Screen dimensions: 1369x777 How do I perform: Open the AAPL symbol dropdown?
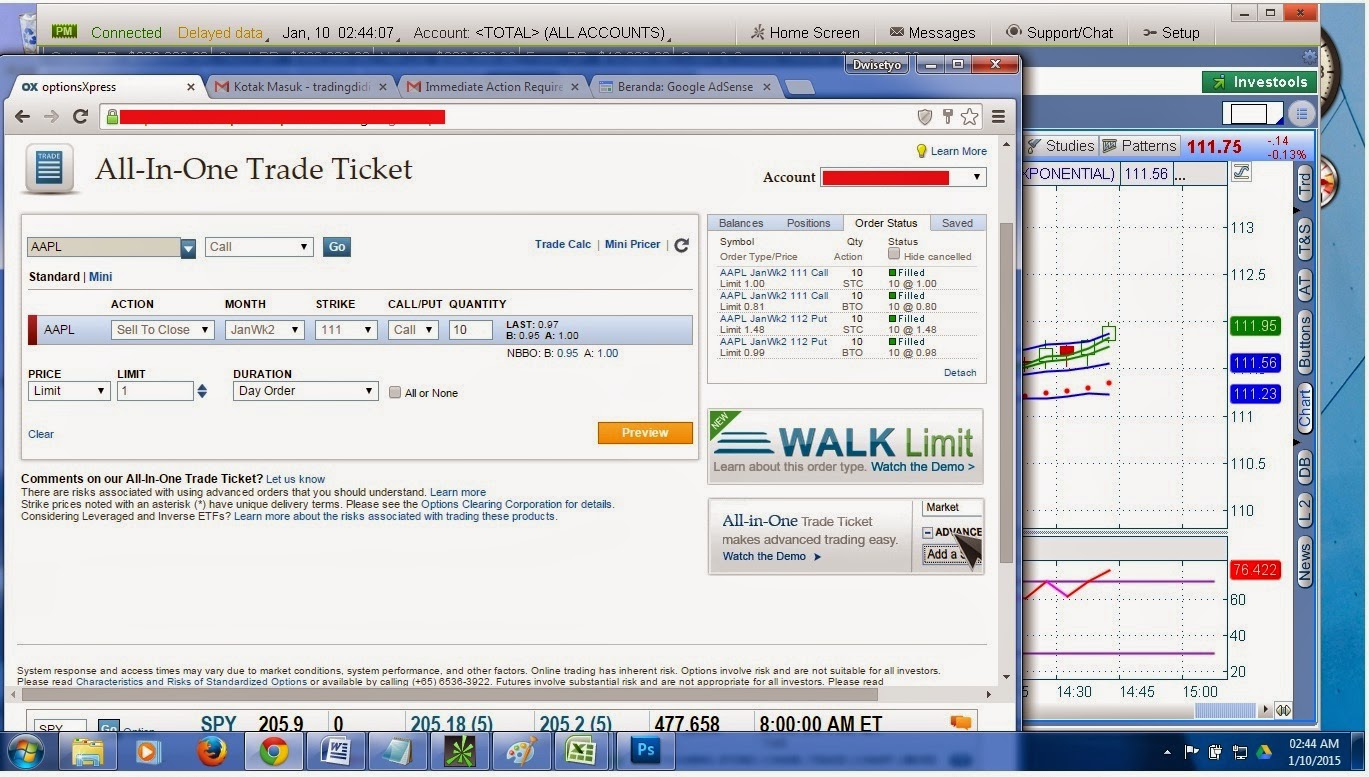click(x=188, y=247)
